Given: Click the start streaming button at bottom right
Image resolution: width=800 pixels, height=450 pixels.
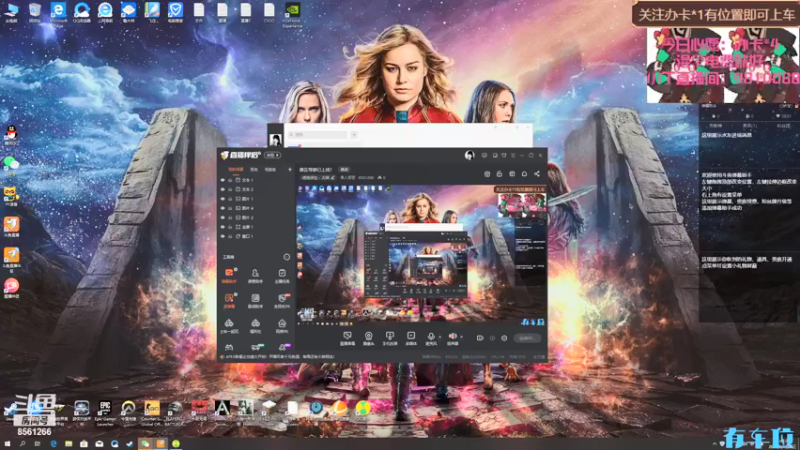Looking at the screenshot, I should [x=527, y=338].
